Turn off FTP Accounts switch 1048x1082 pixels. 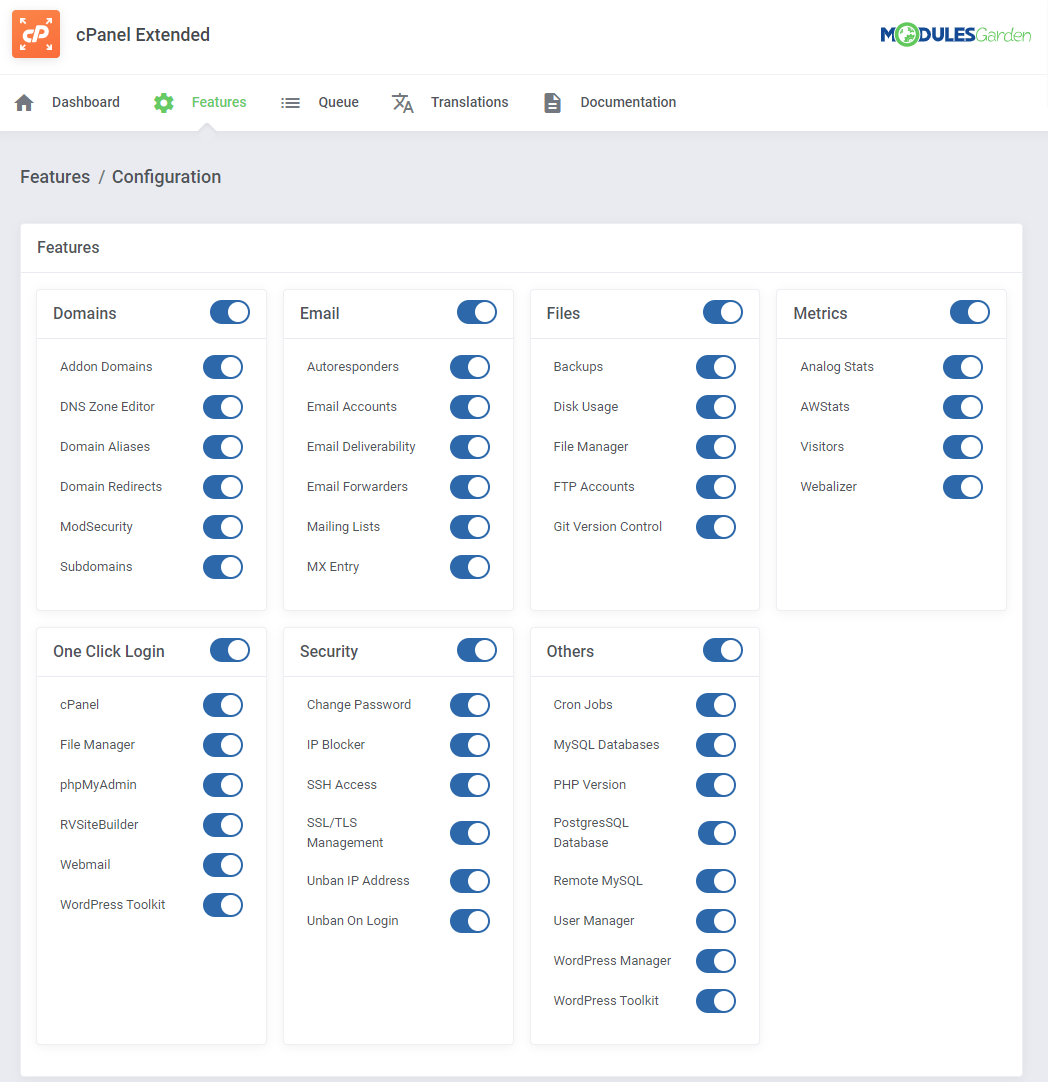coord(716,487)
